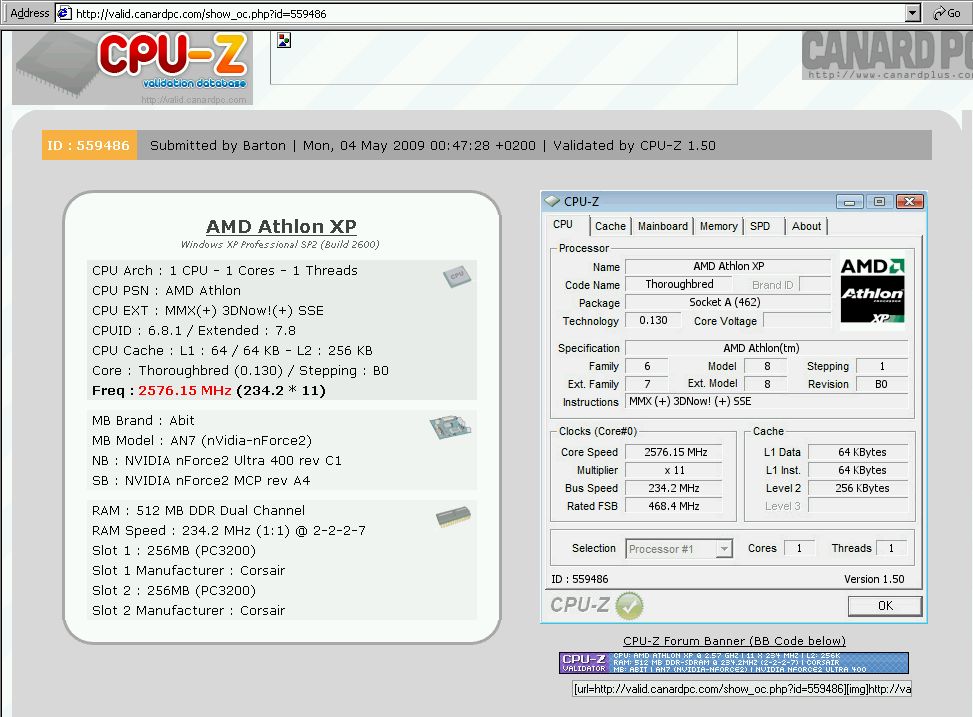
Task: Click the broken image placeholder icon
Action: (x=284, y=40)
